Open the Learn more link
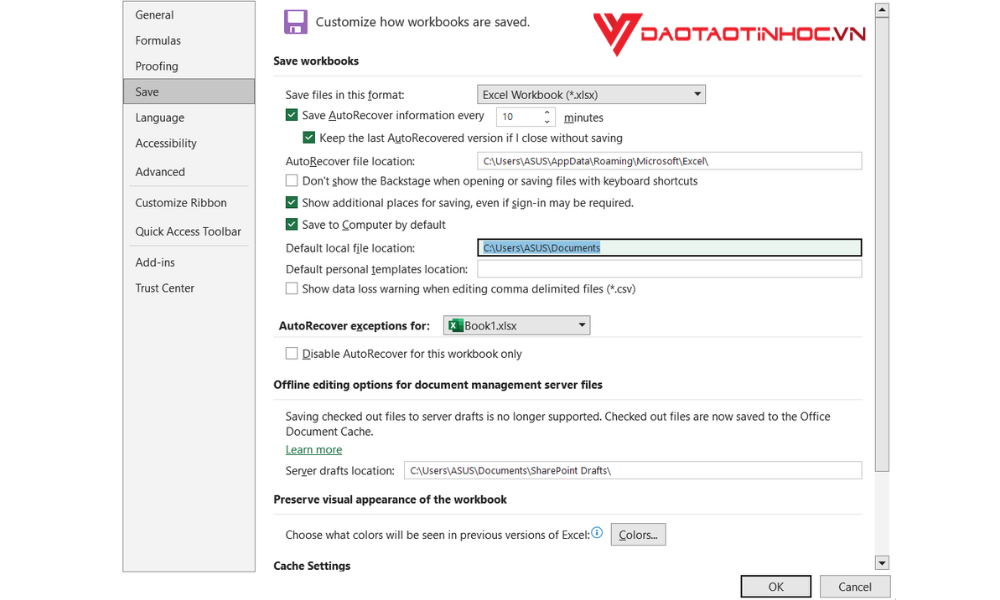The image size is (1000, 600). (x=314, y=450)
